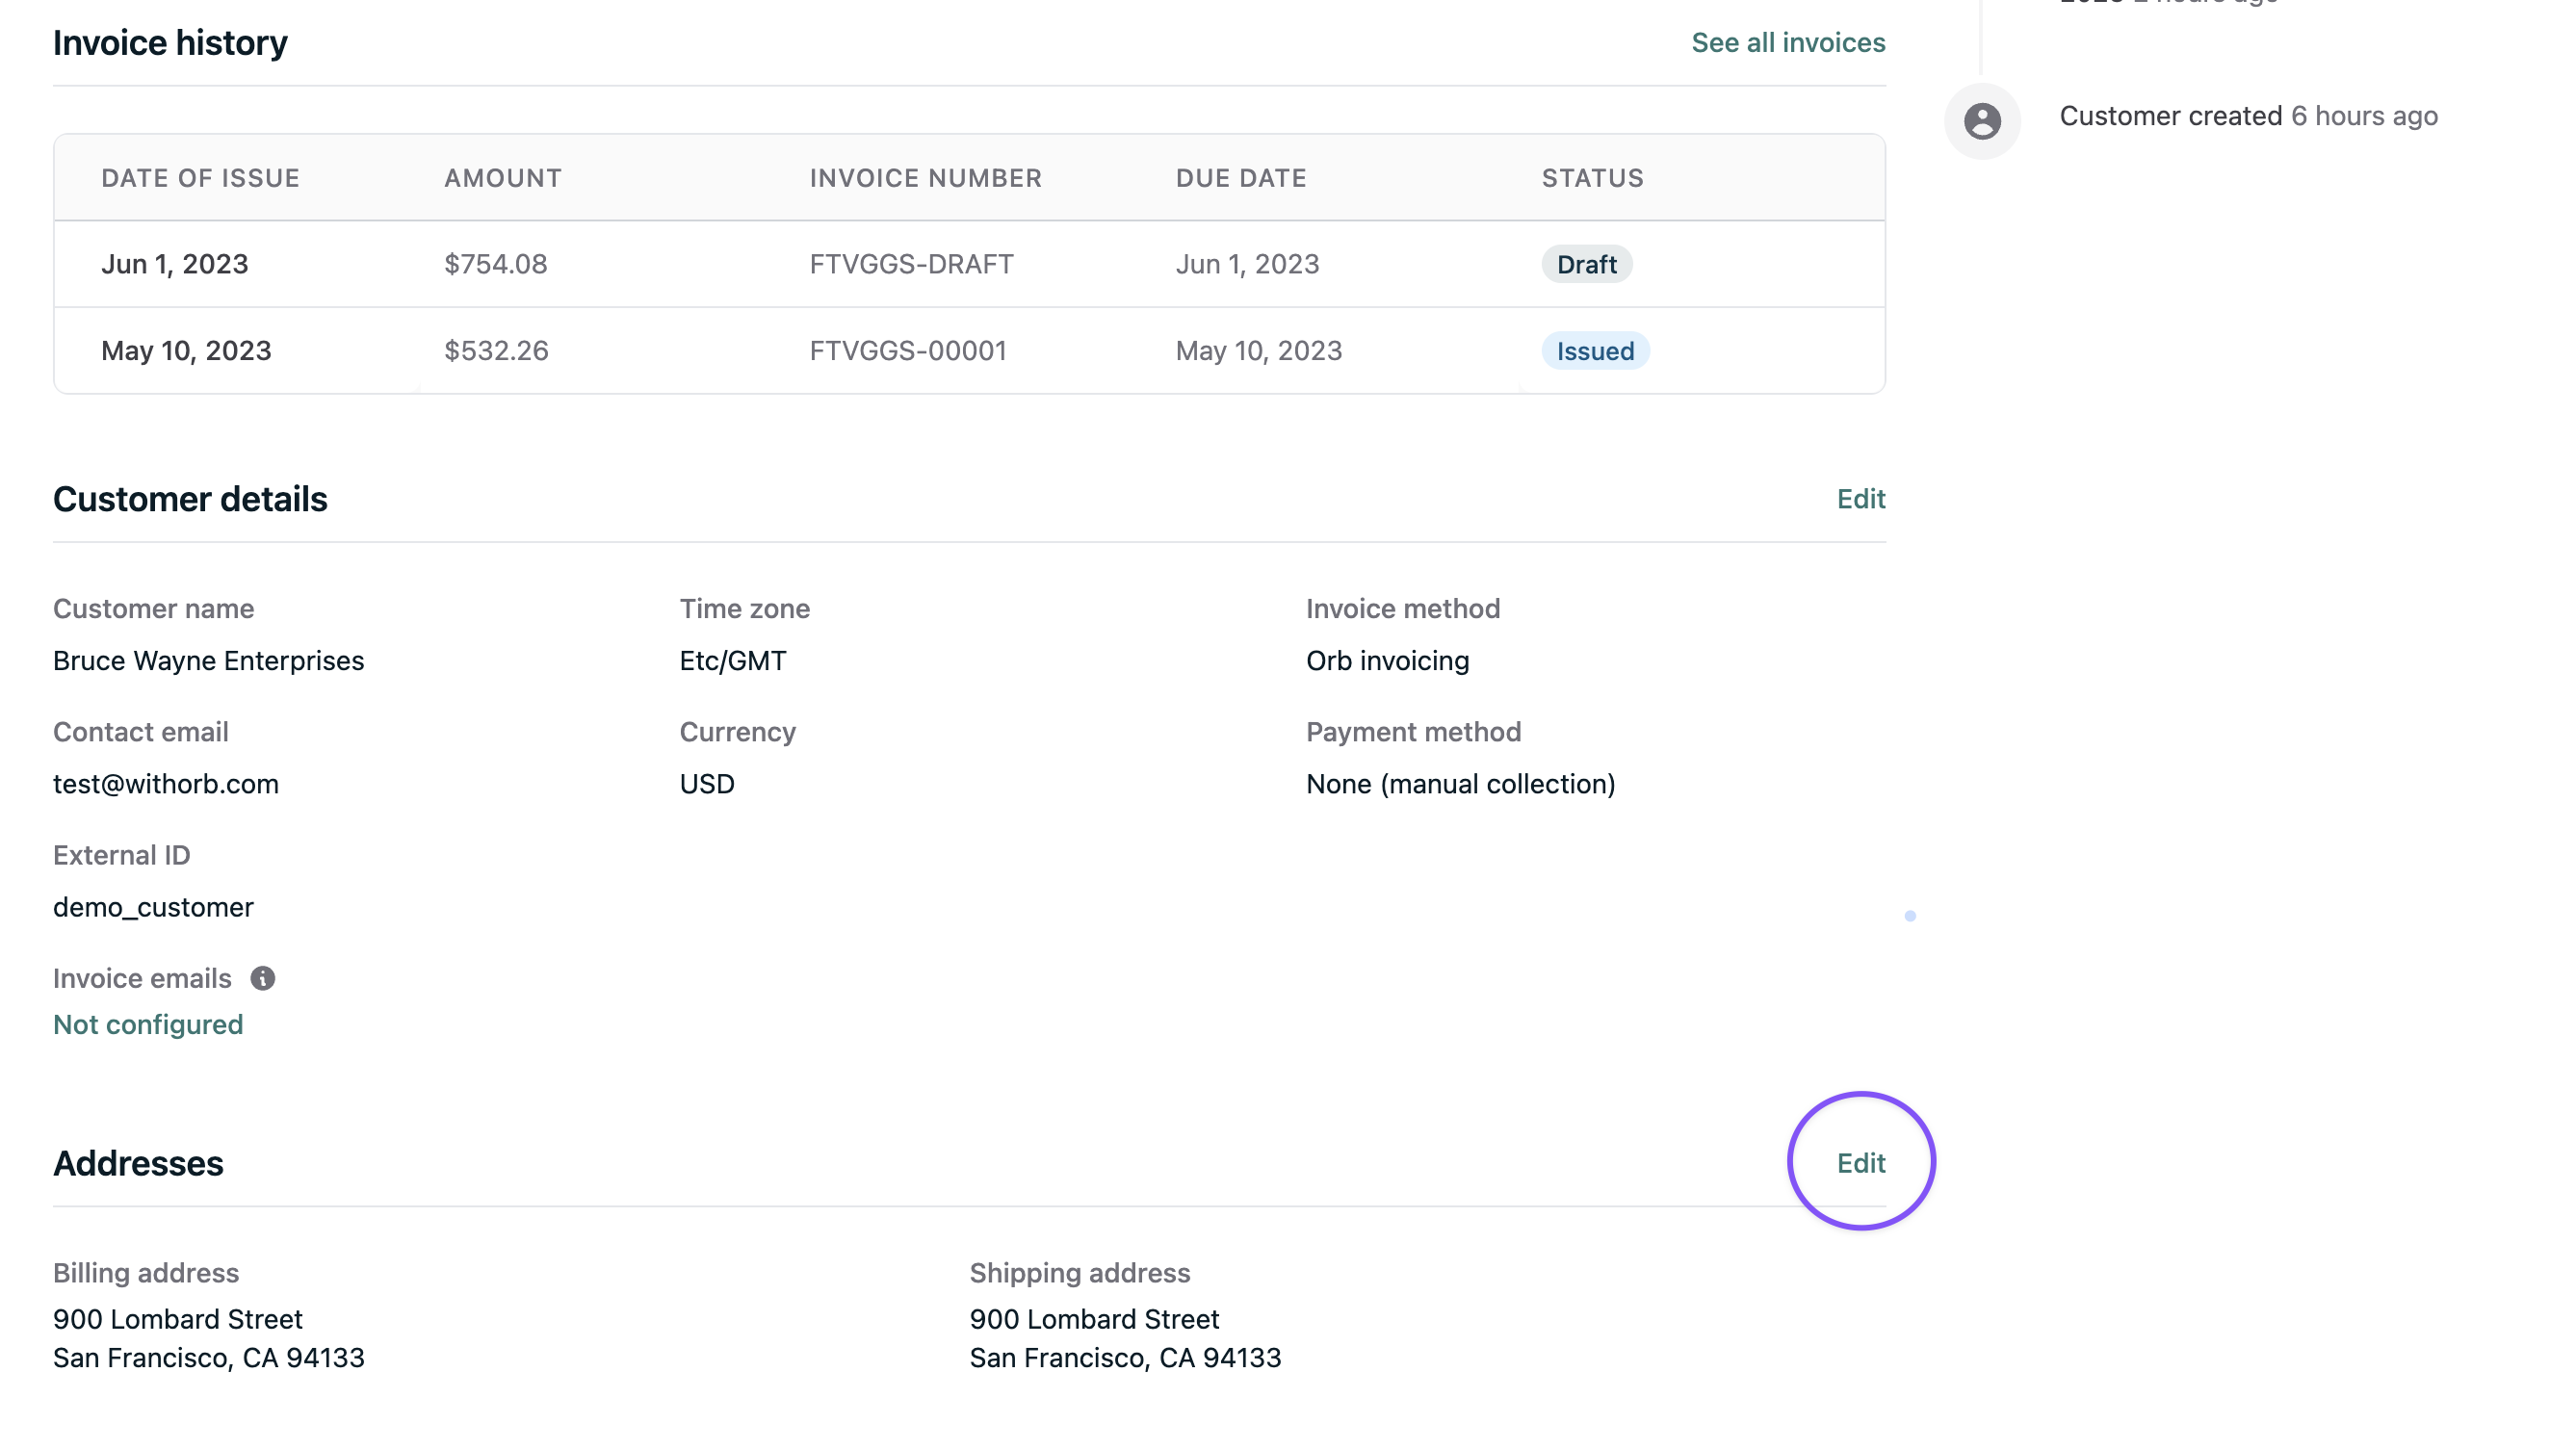Click the Customer created activity entry

click(2248, 116)
